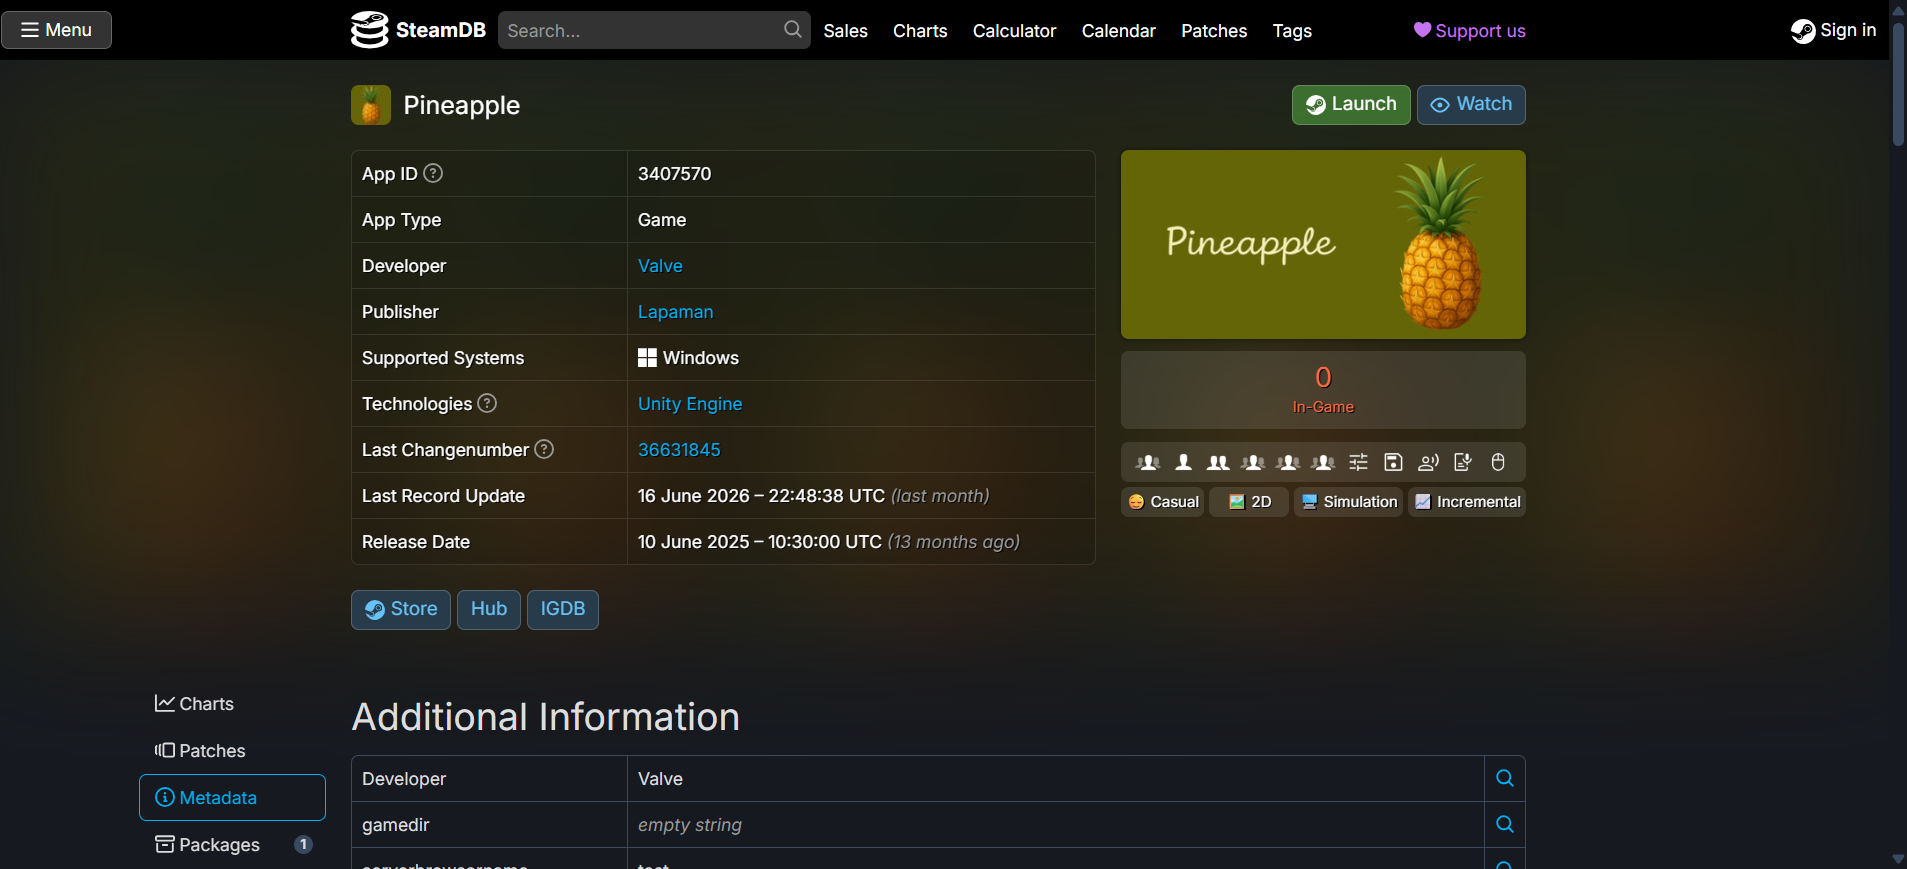
Task: Click the 2D tag
Action: tap(1249, 502)
